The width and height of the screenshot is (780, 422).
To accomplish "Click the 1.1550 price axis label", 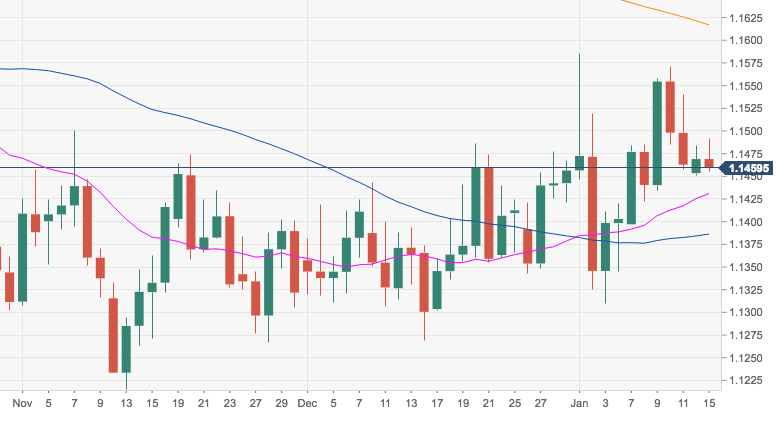I will click(746, 86).
